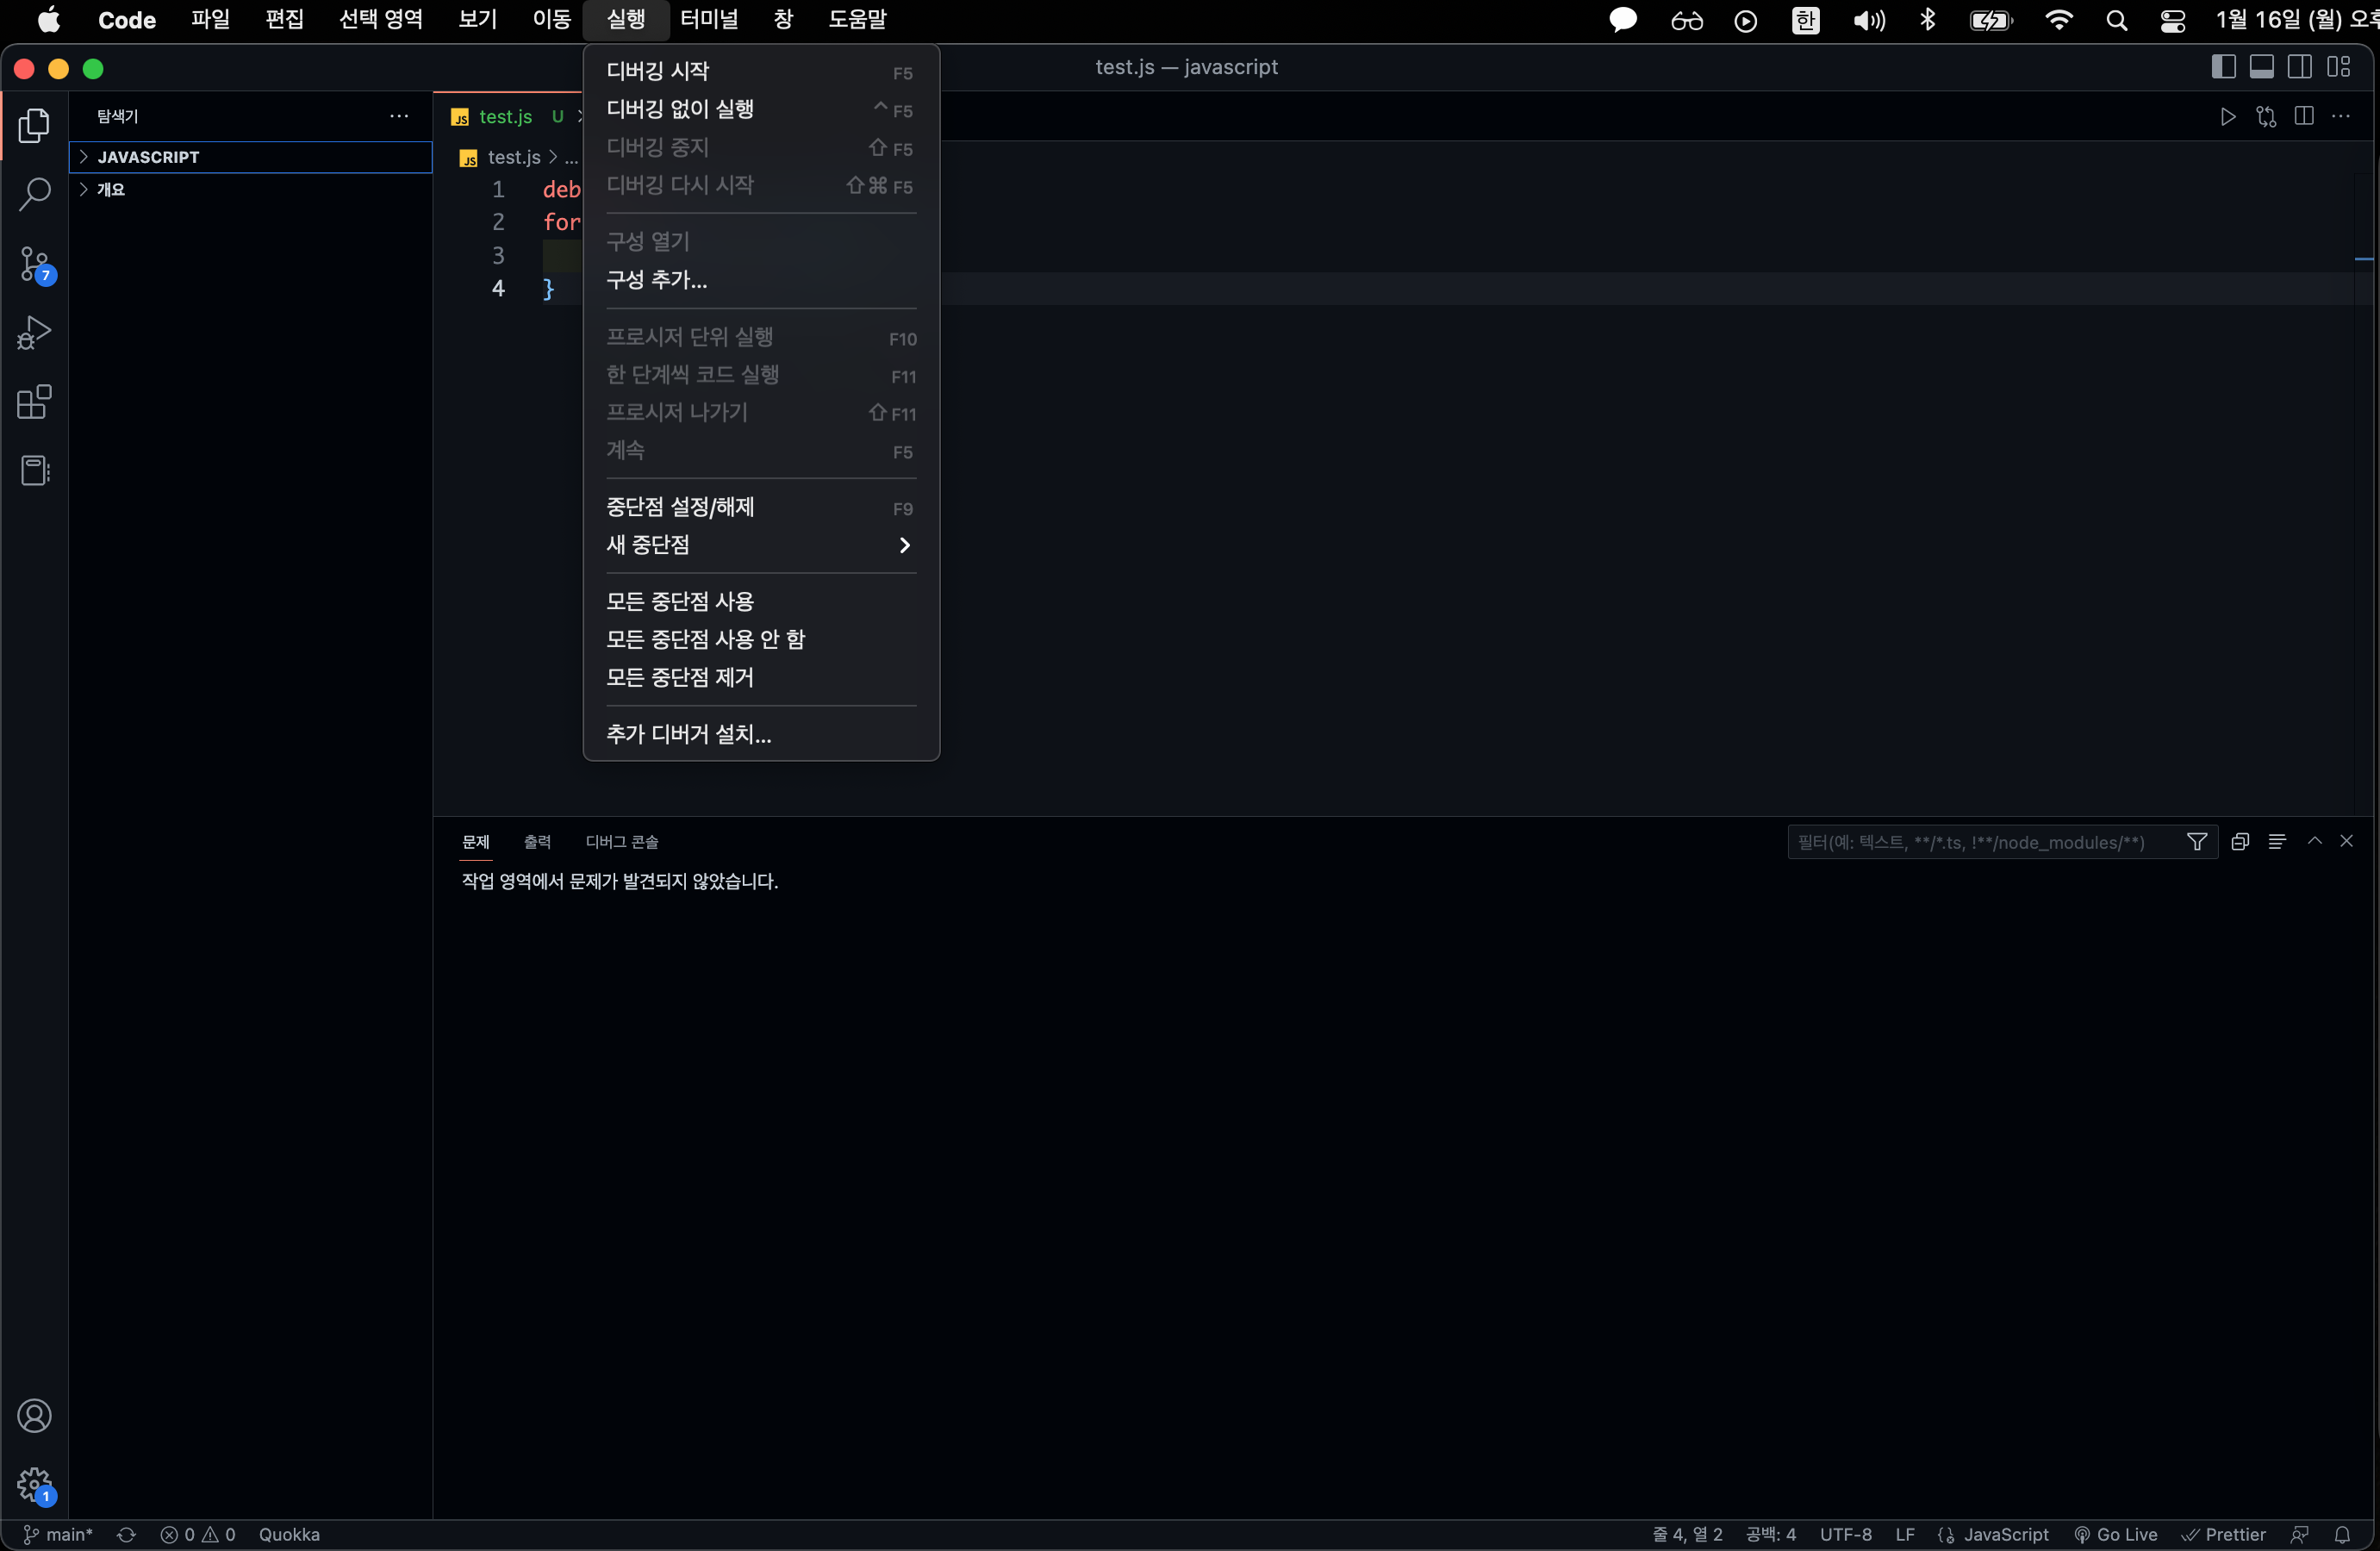Click the sync changes icon in status bar

coord(126,1534)
